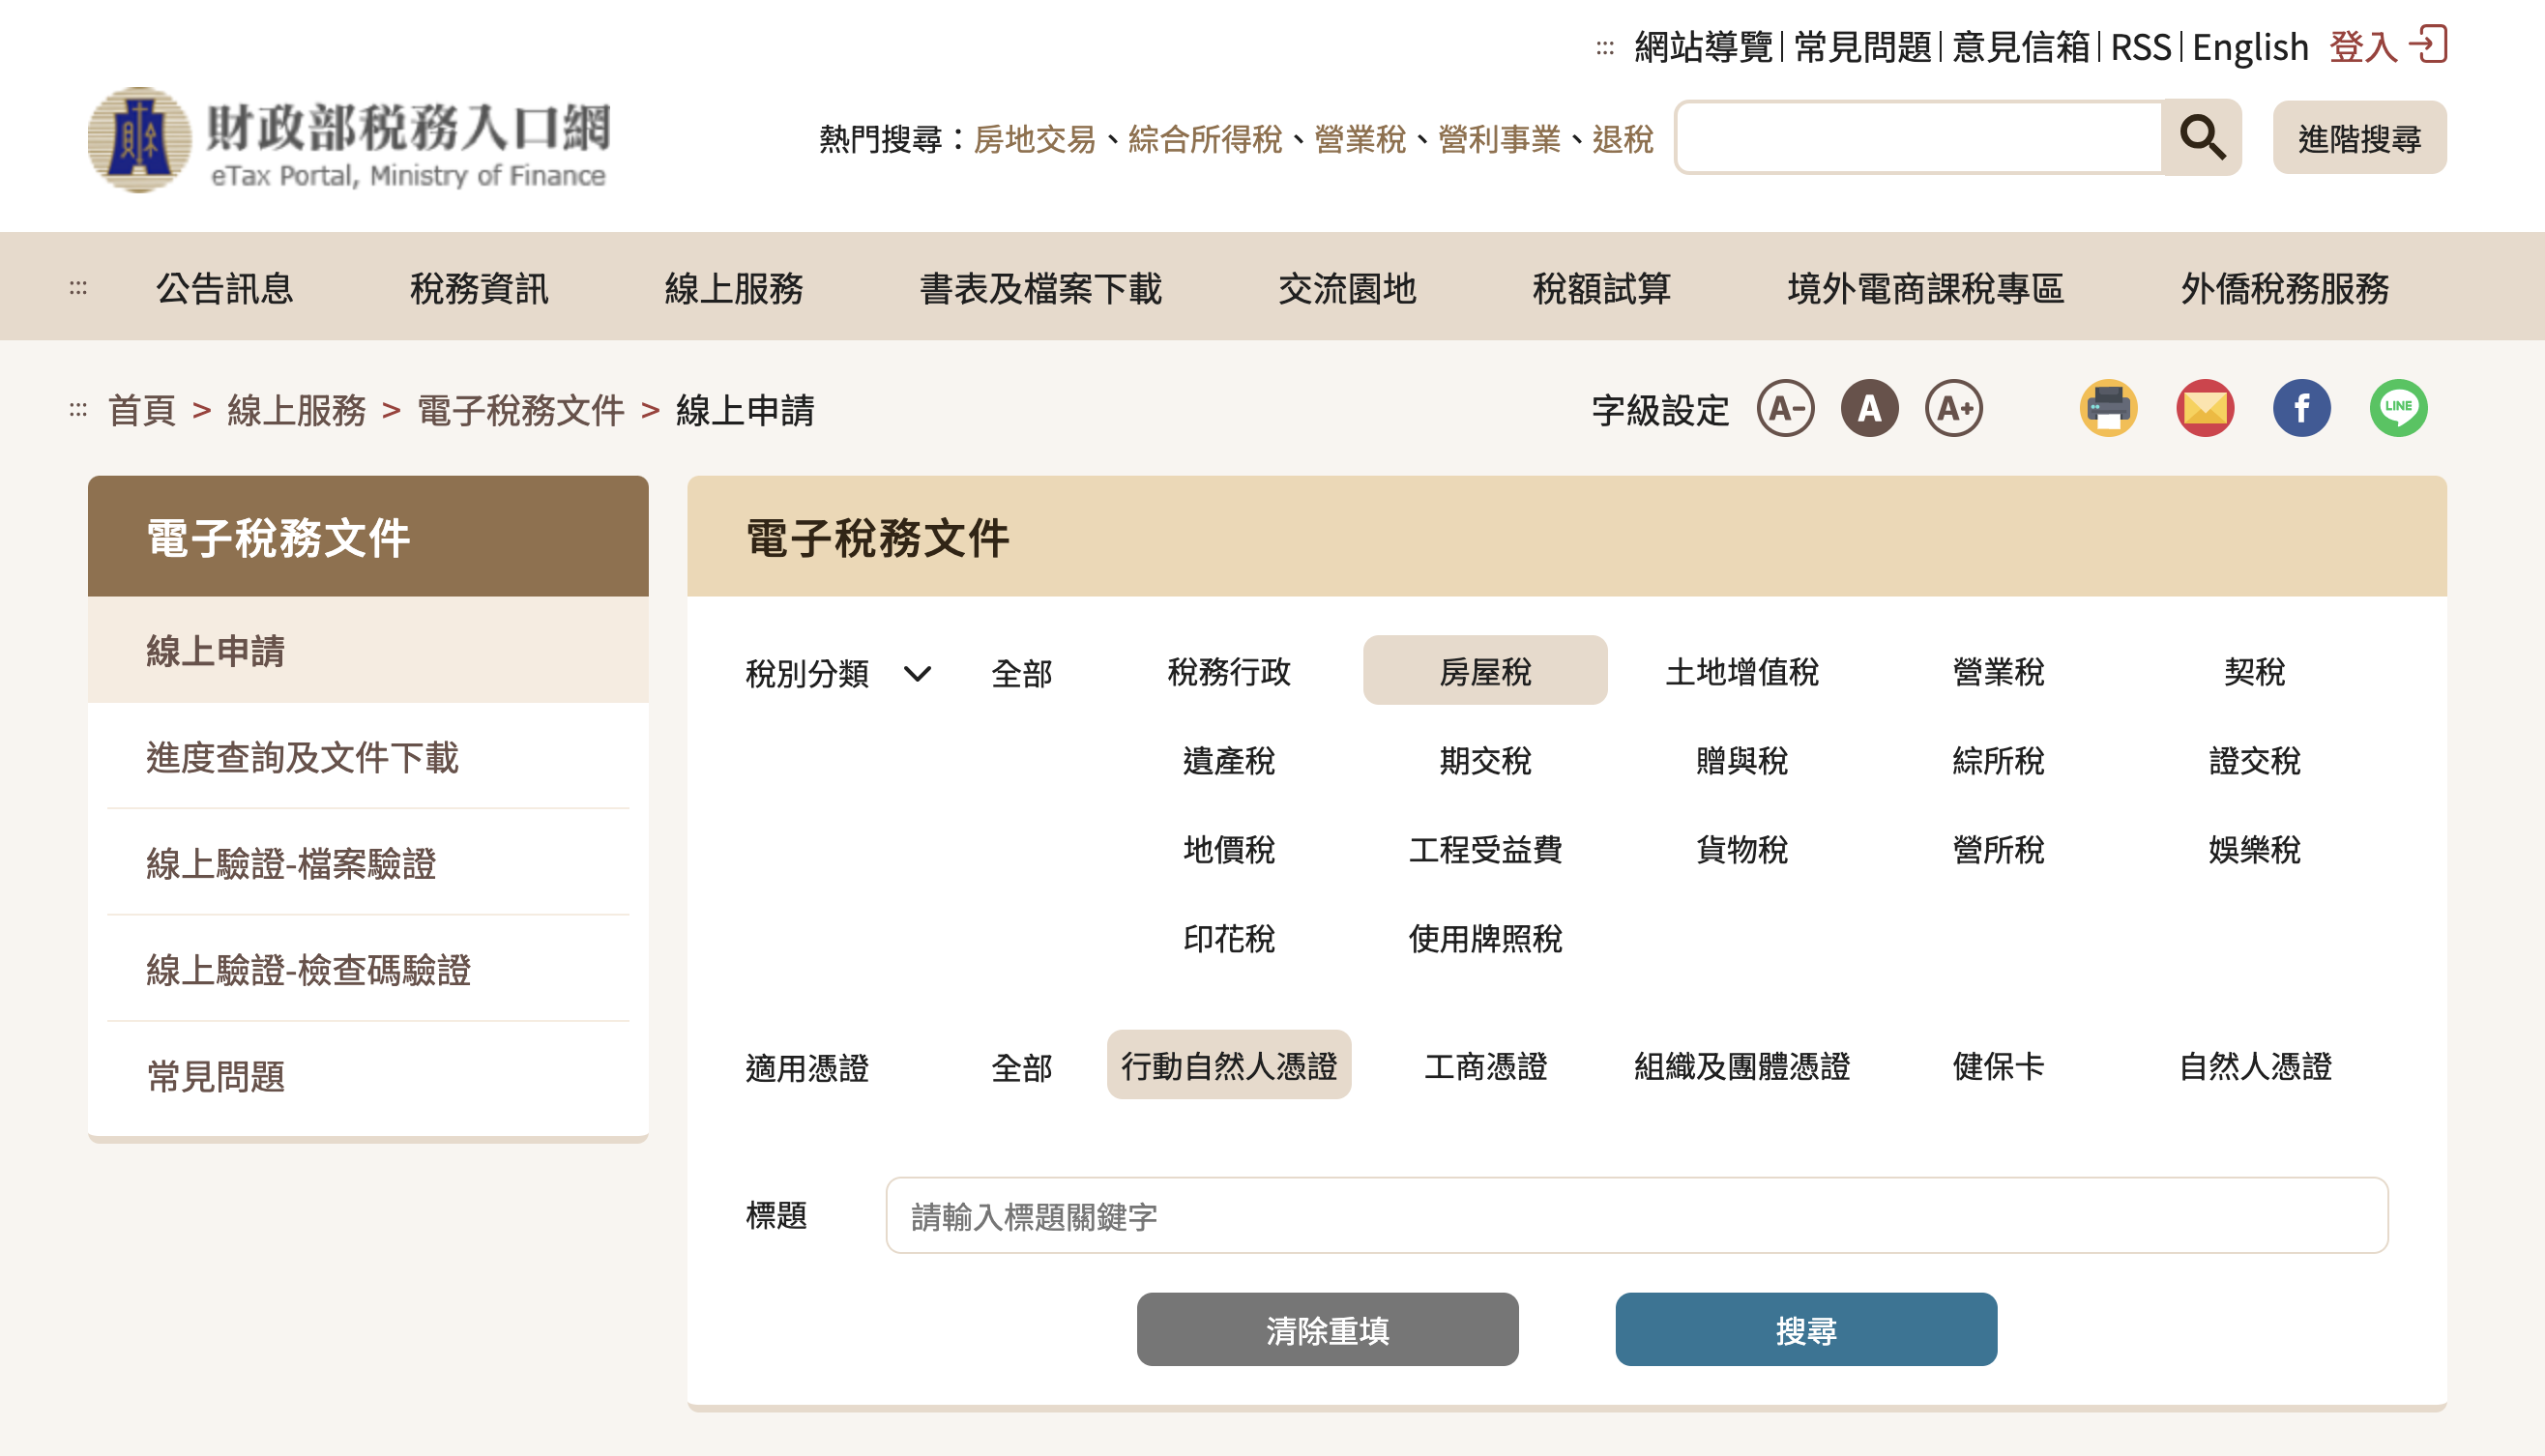Select 房屋稅 tax category filter
The image size is (2545, 1456).
click(x=1484, y=671)
